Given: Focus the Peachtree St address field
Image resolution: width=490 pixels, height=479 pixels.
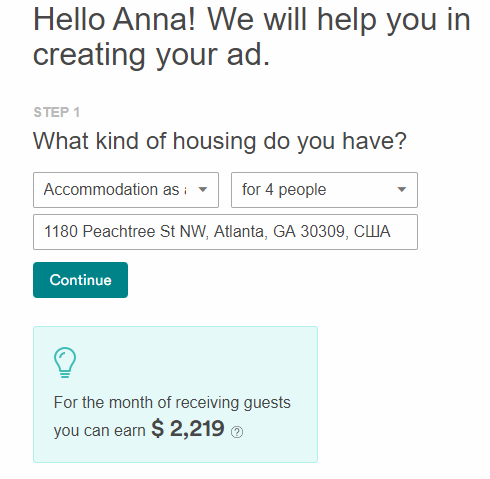Looking at the screenshot, I should (x=225, y=232).
